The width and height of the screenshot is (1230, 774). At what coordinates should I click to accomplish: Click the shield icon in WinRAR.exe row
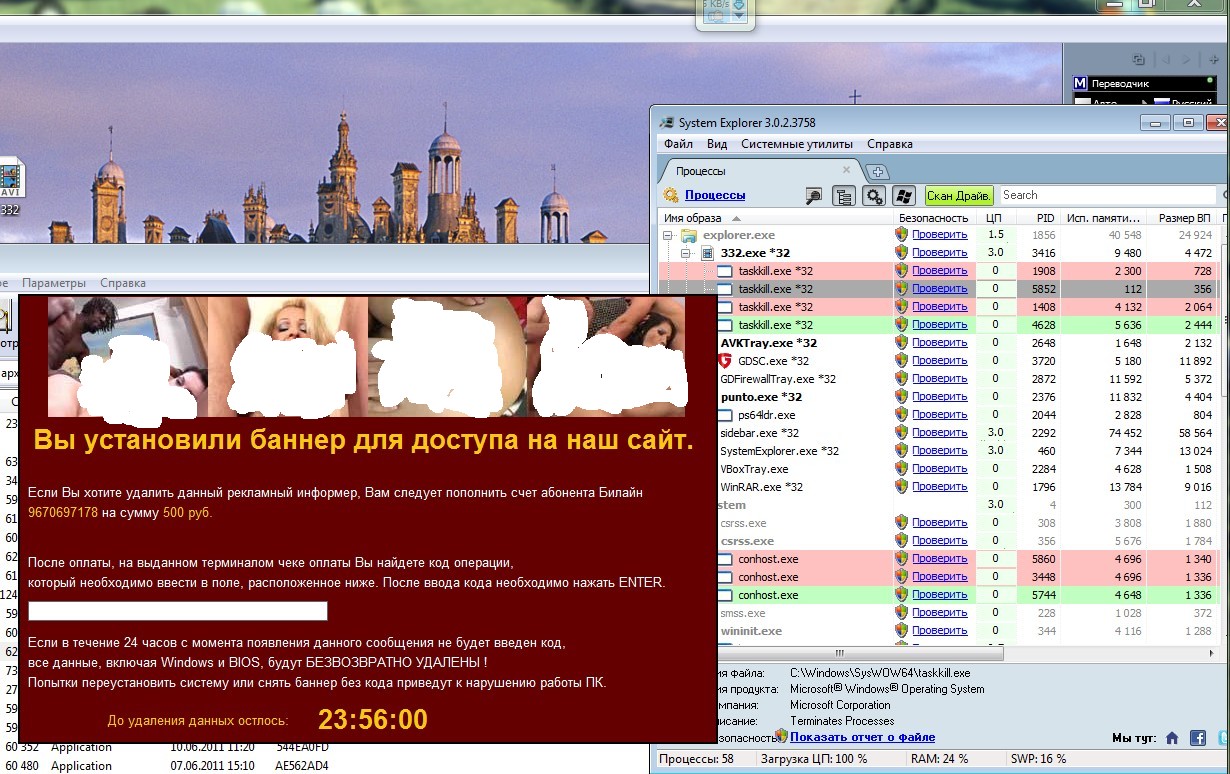(x=901, y=487)
